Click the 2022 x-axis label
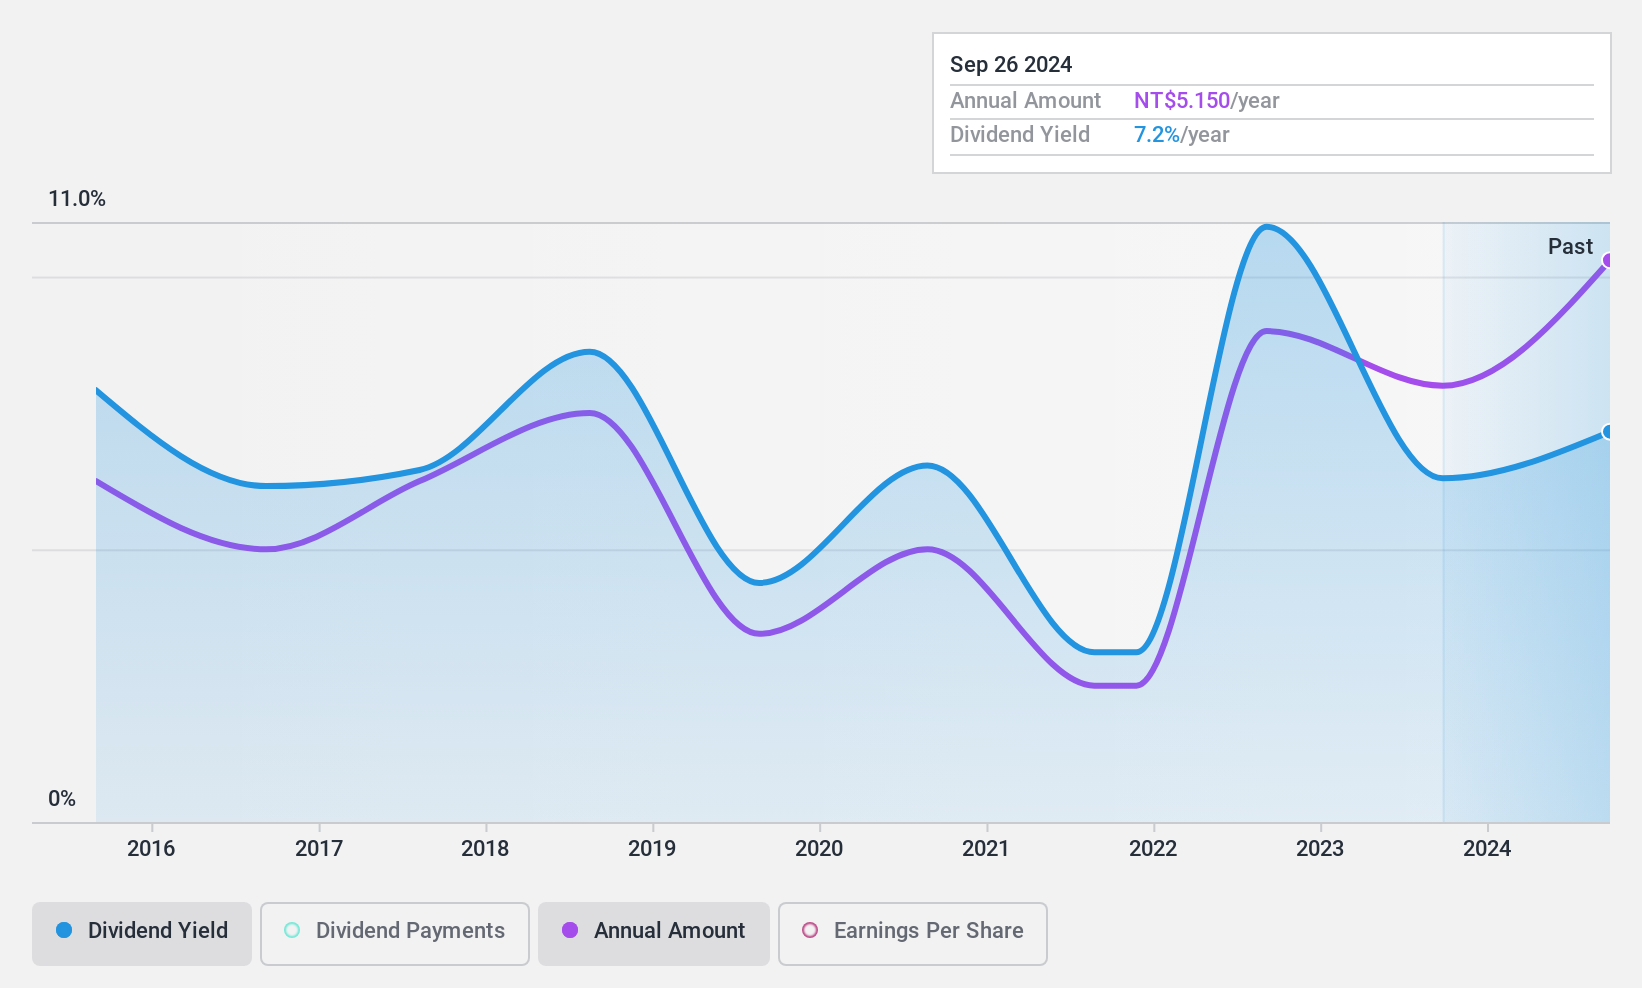Image resolution: width=1642 pixels, height=988 pixels. 1153,849
